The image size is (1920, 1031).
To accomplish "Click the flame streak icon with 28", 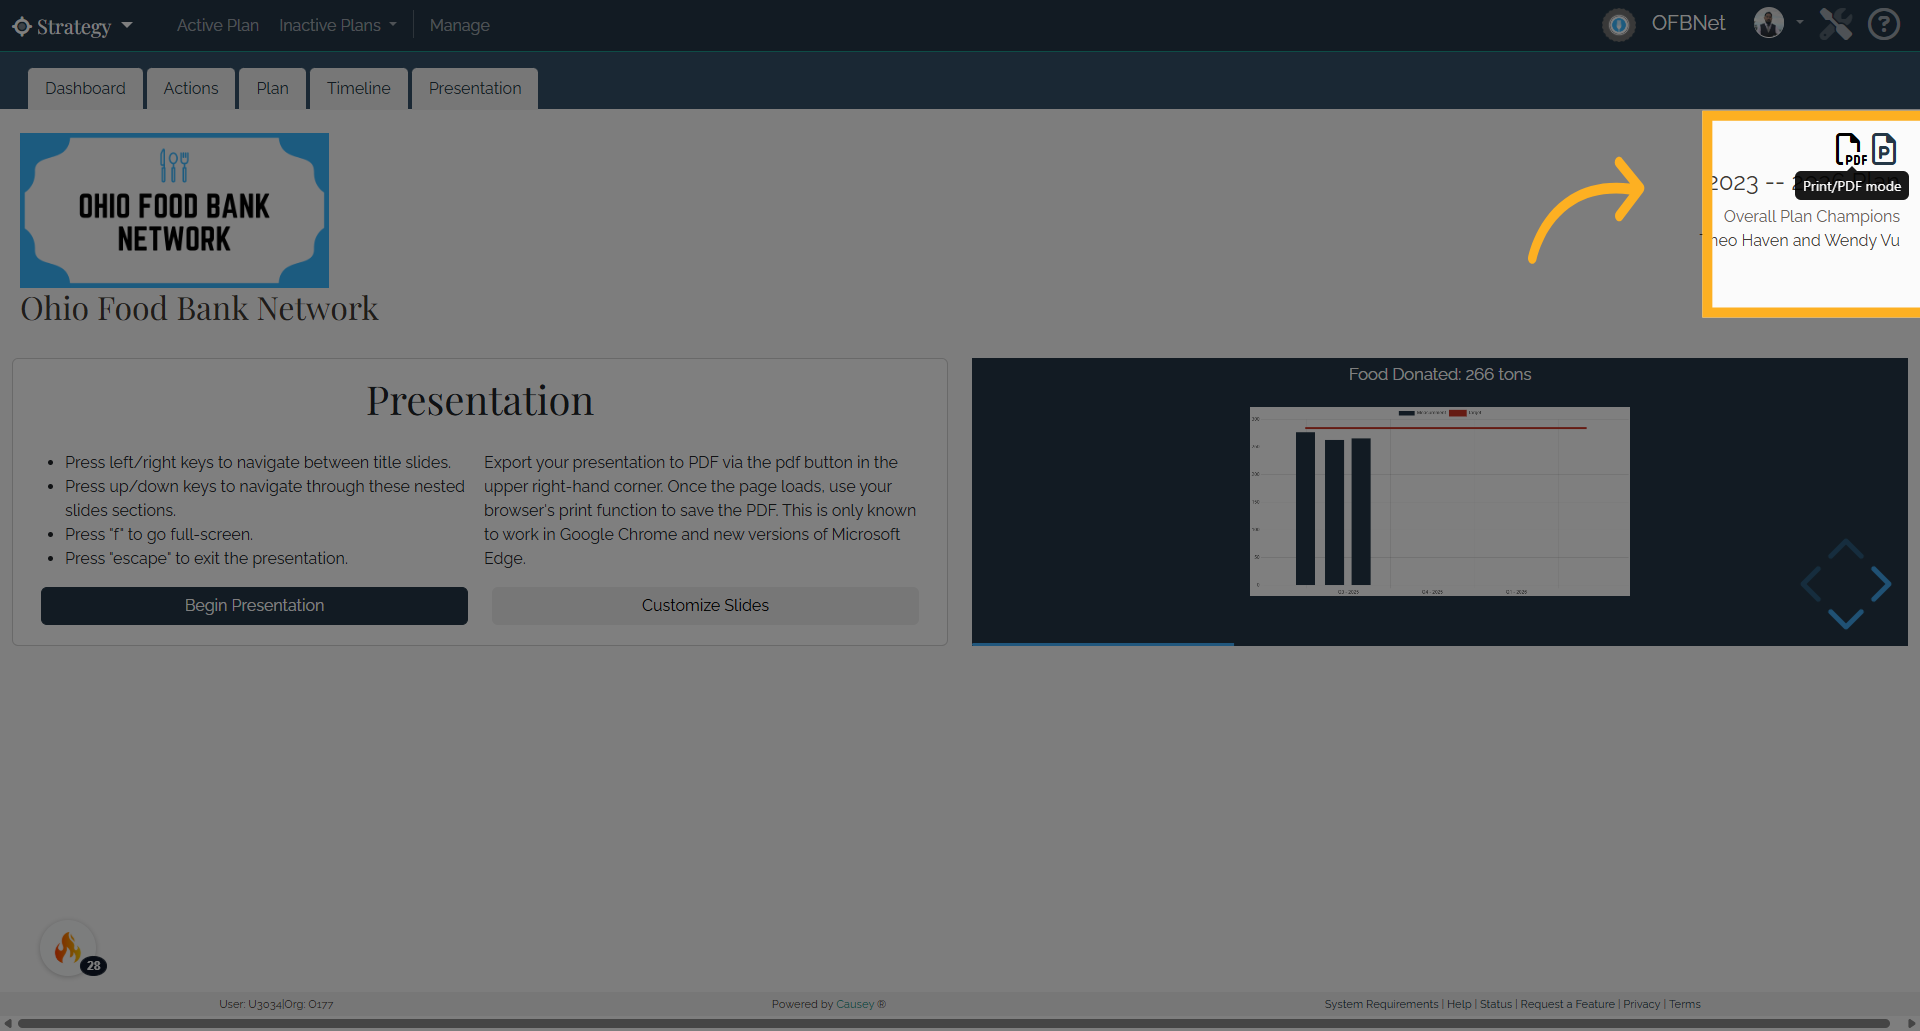I will [68, 947].
